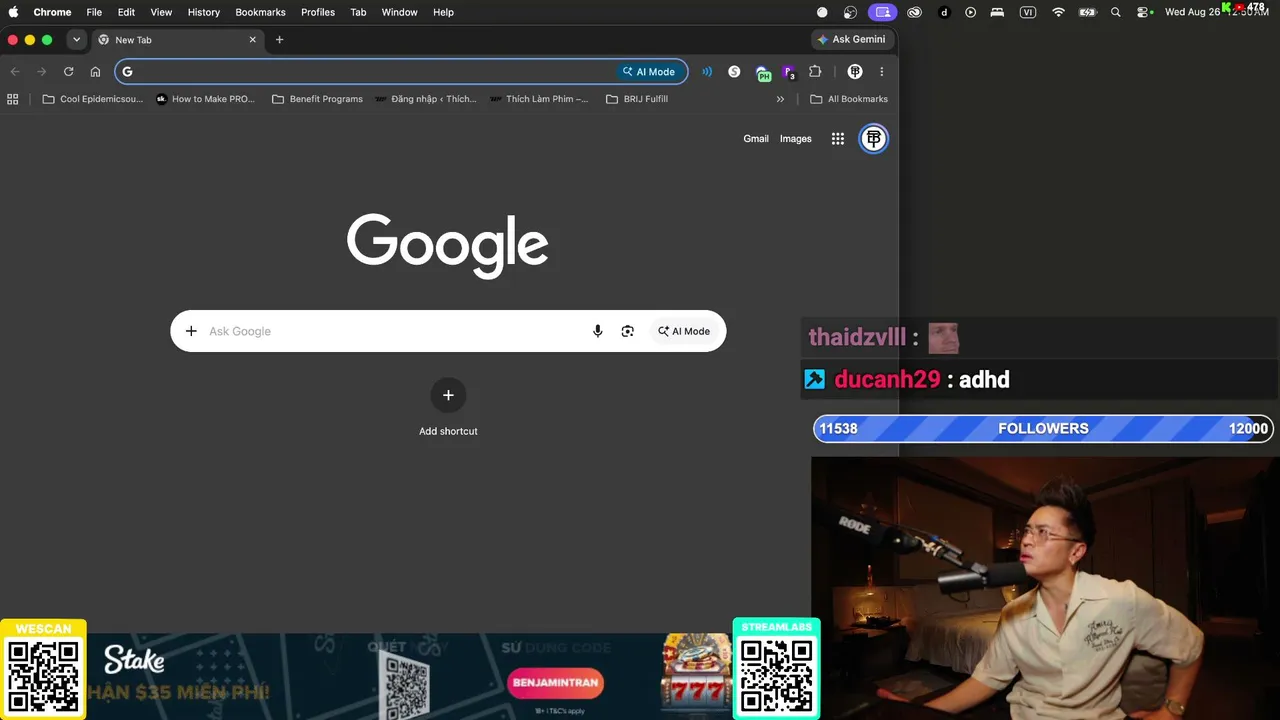Open the Google apps grid launcher
The image size is (1280, 720).
pyautogui.click(x=838, y=139)
